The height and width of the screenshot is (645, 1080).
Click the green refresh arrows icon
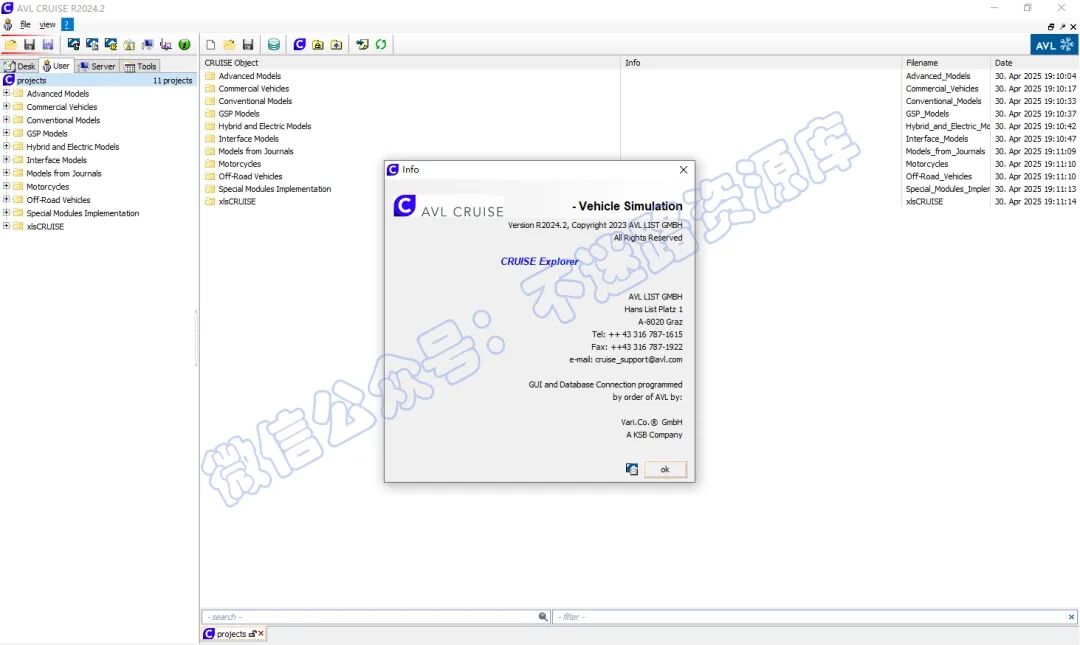381,44
